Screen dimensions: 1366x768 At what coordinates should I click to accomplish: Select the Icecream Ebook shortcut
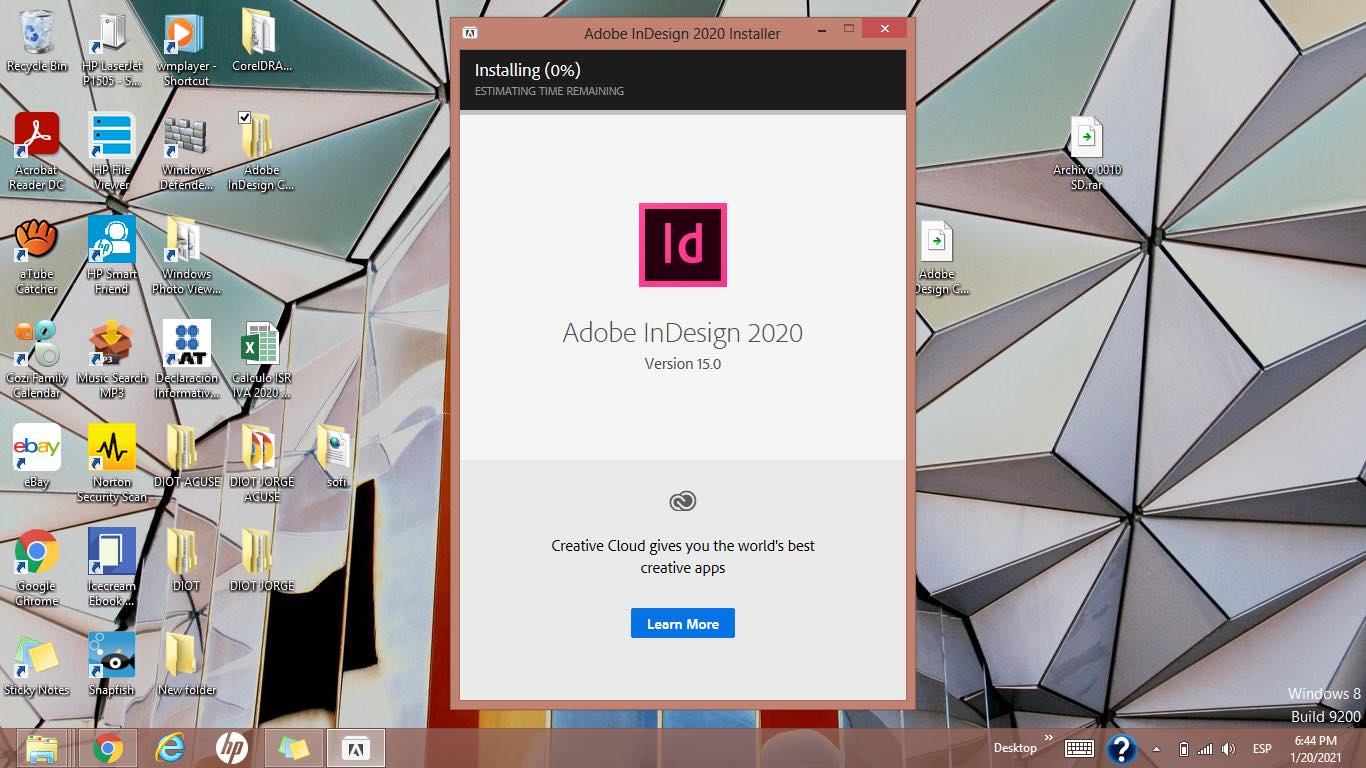[111, 568]
